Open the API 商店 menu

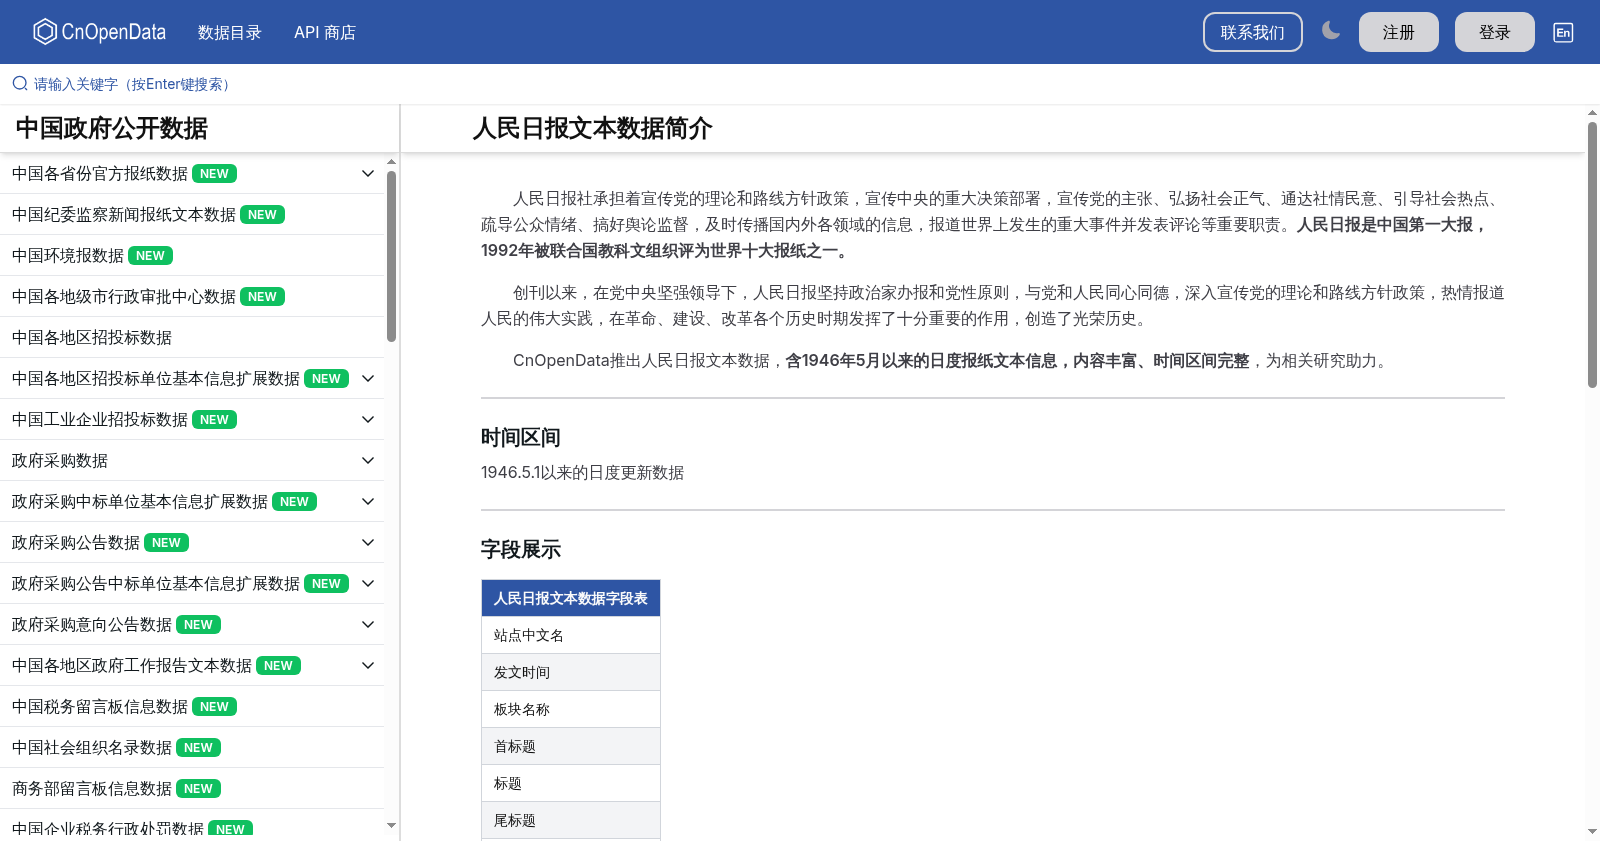[x=325, y=32]
